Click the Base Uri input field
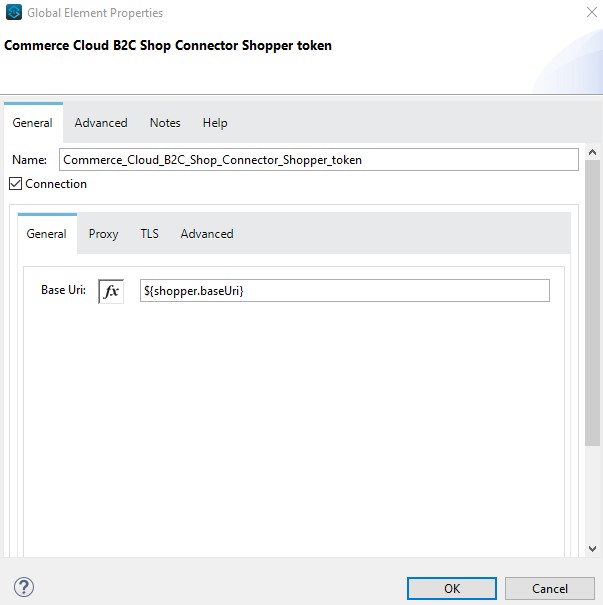The height and width of the screenshot is (605, 603). click(x=345, y=291)
